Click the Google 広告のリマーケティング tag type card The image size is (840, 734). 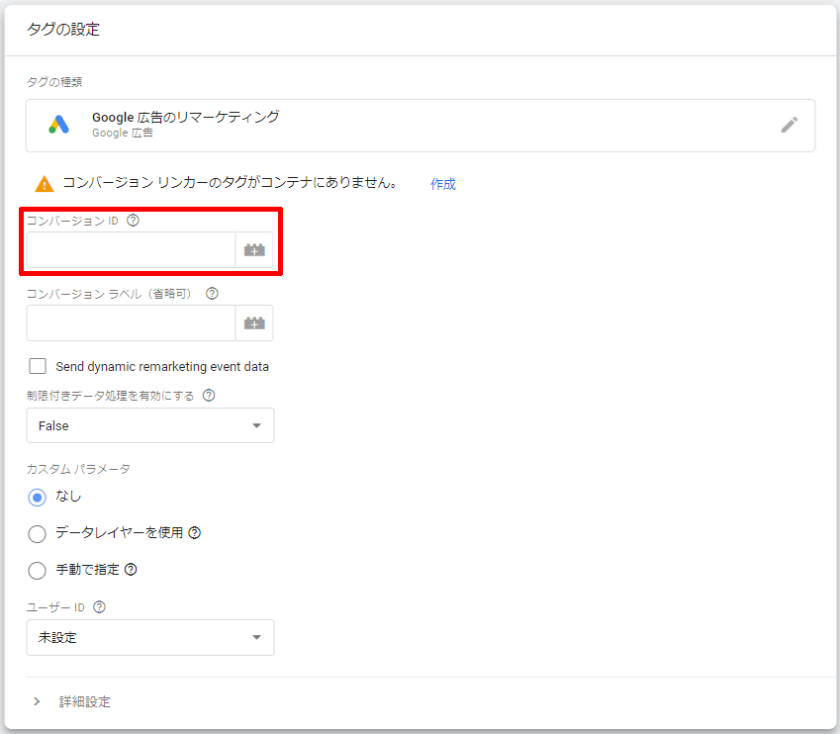[421, 125]
